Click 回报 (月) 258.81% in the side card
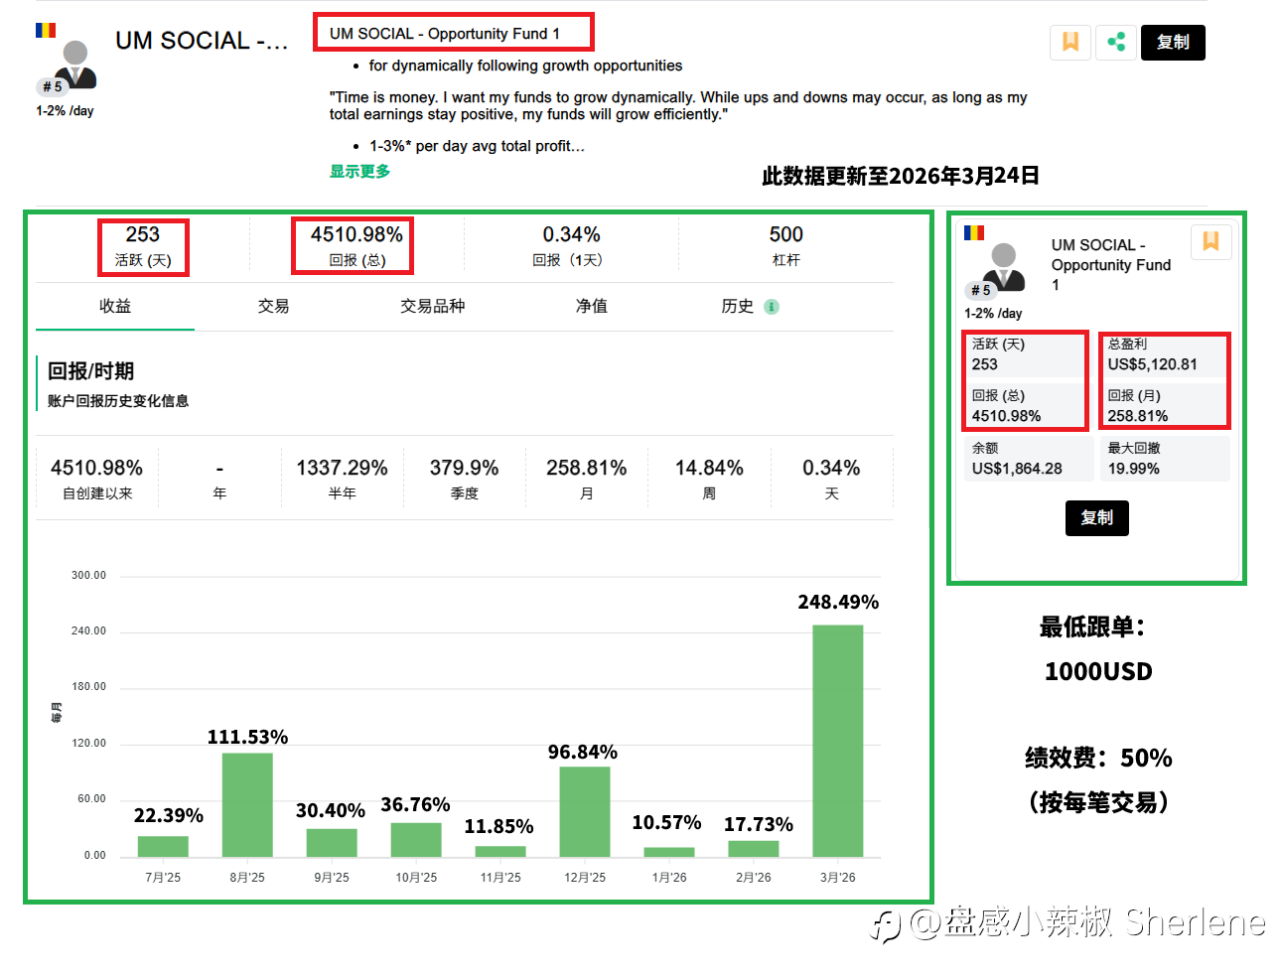Viewport: 1280px width, 978px height. [x=1164, y=406]
